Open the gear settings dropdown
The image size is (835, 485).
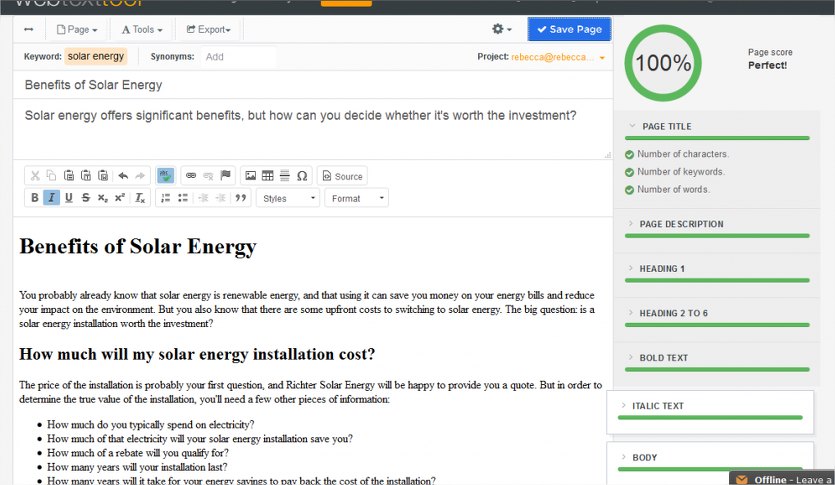[502, 29]
